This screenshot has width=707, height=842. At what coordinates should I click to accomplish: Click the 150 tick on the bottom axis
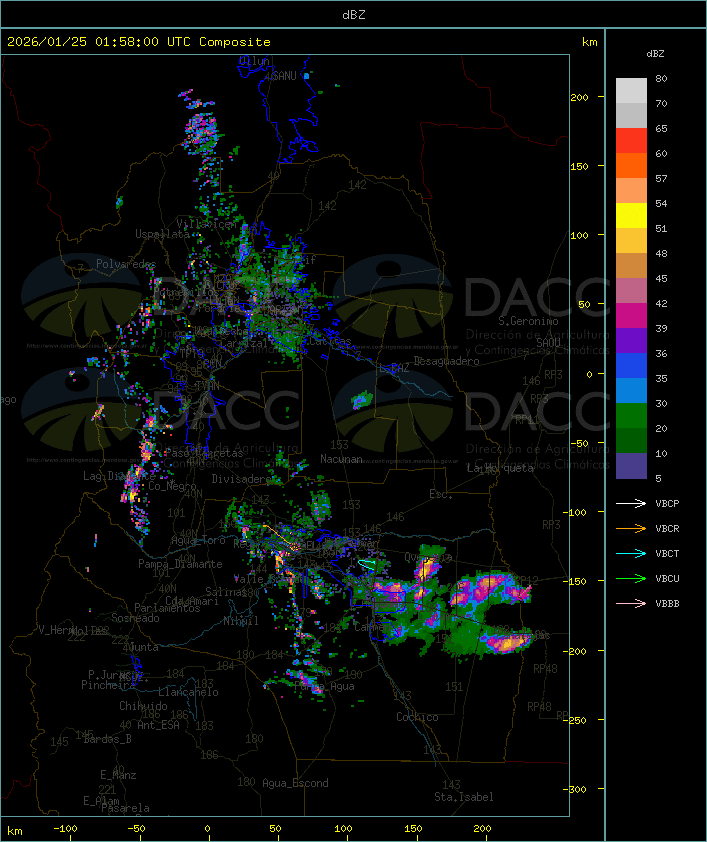pos(413,829)
